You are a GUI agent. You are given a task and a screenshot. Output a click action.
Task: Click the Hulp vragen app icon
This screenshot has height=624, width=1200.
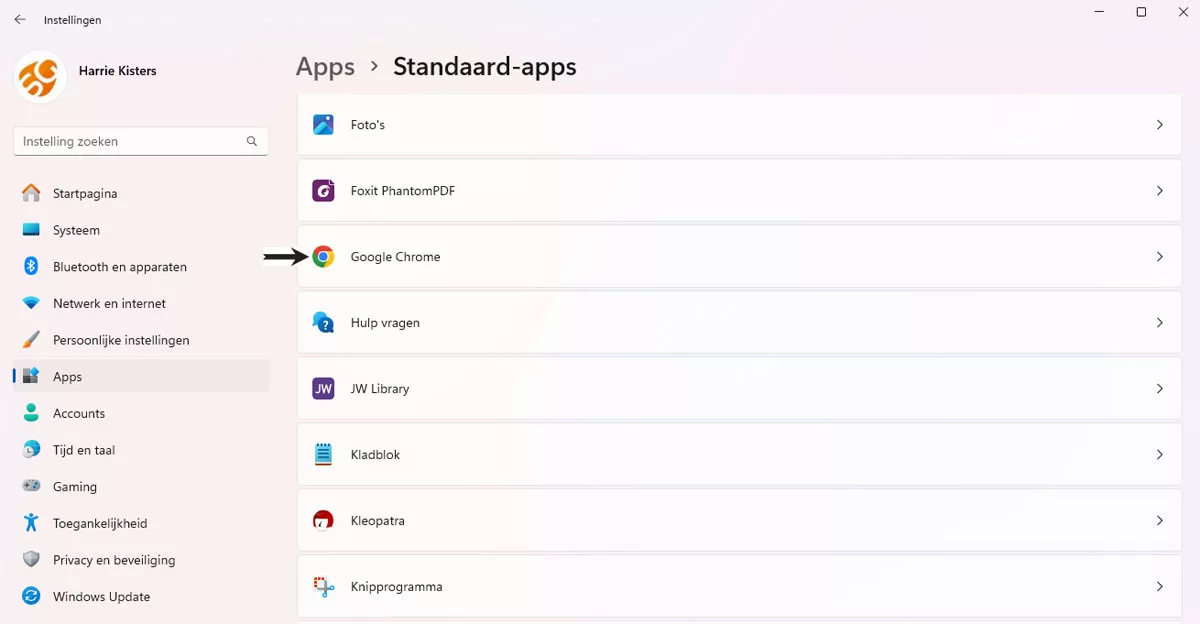(x=323, y=323)
